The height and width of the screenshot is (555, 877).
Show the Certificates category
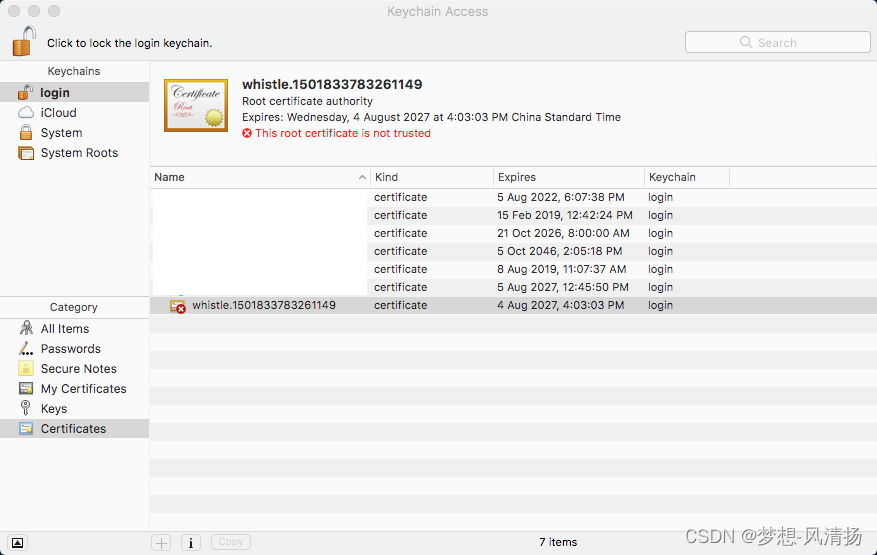(74, 429)
